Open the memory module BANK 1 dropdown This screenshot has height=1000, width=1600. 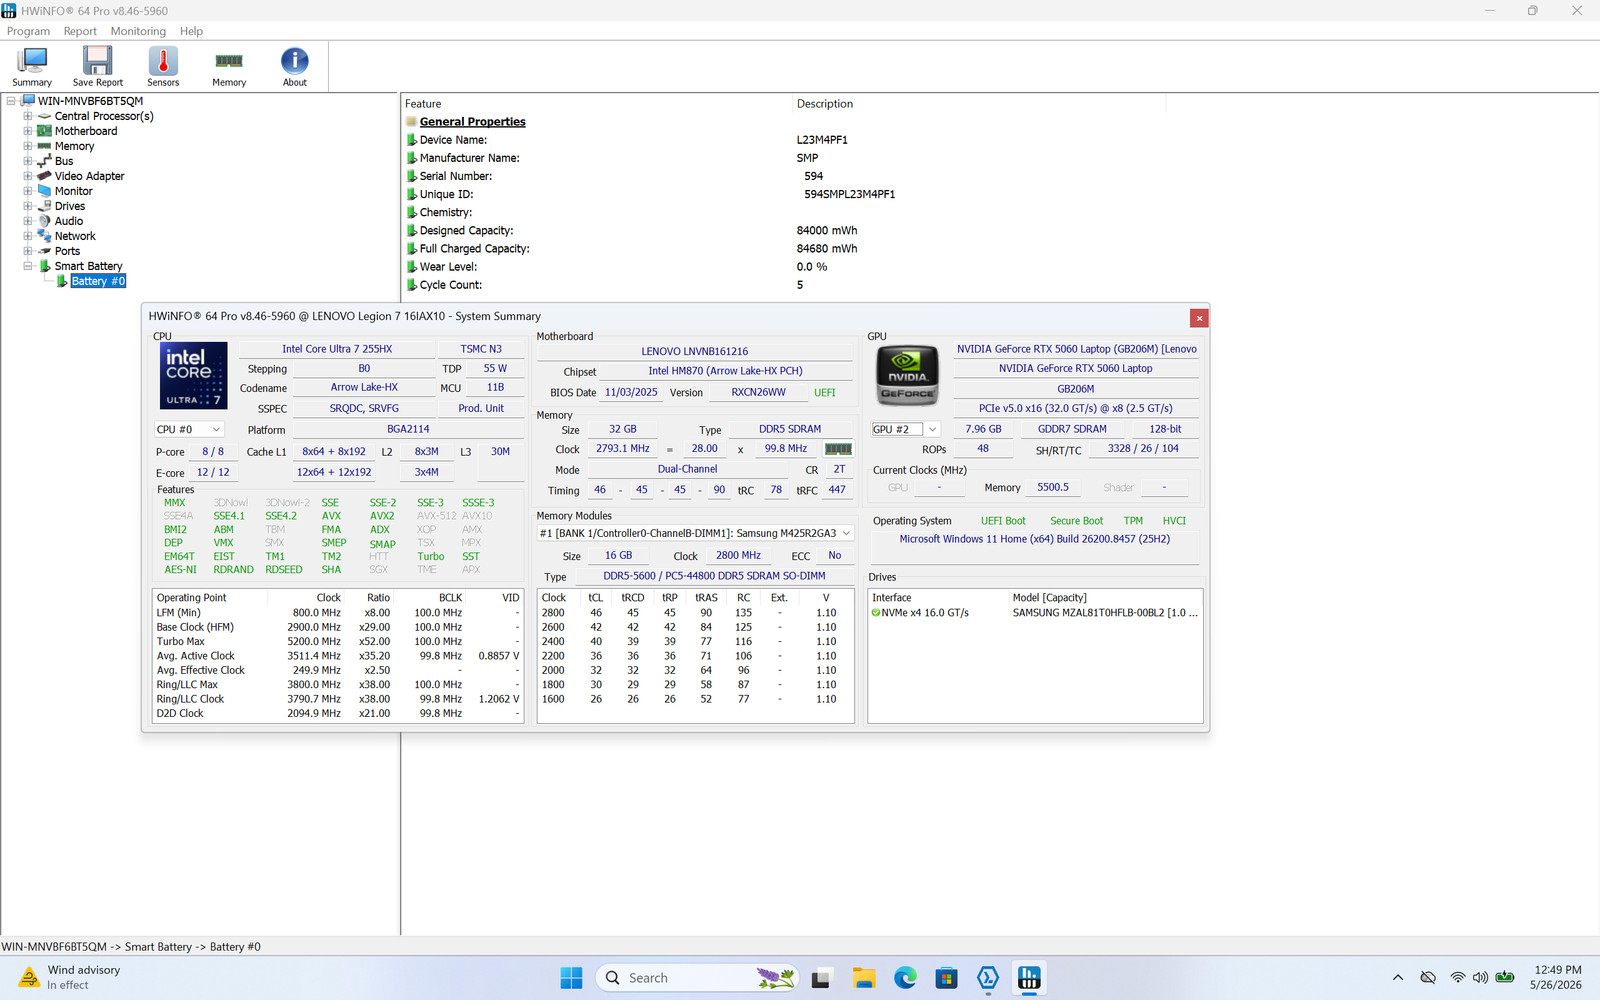coord(695,533)
